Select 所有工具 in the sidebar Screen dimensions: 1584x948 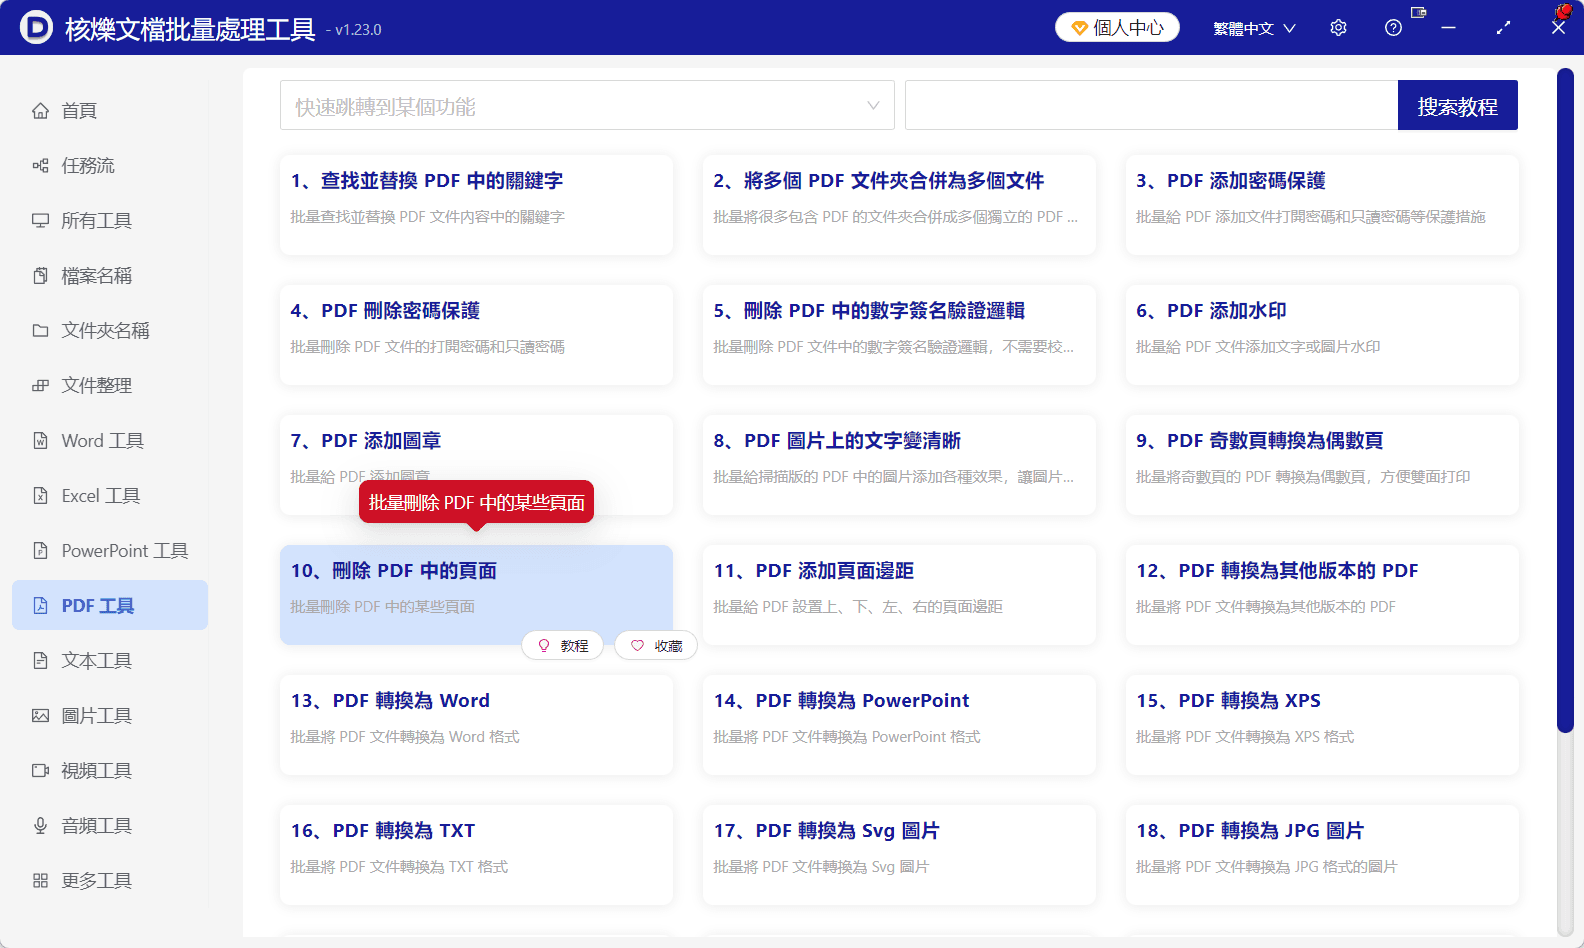[x=110, y=221]
